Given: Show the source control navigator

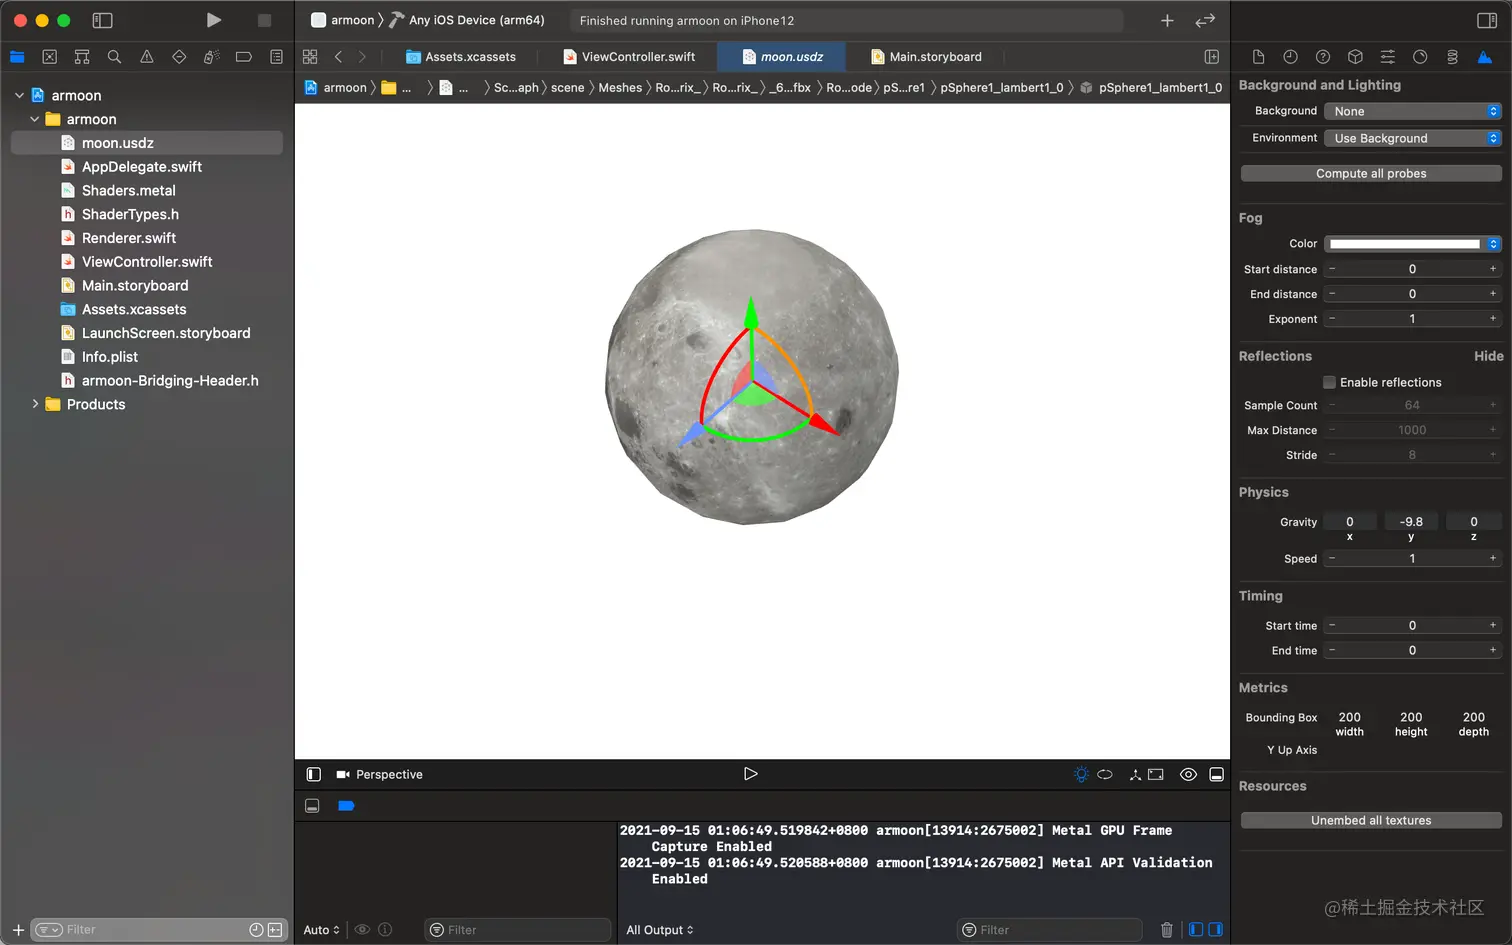Looking at the screenshot, I should point(49,57).
